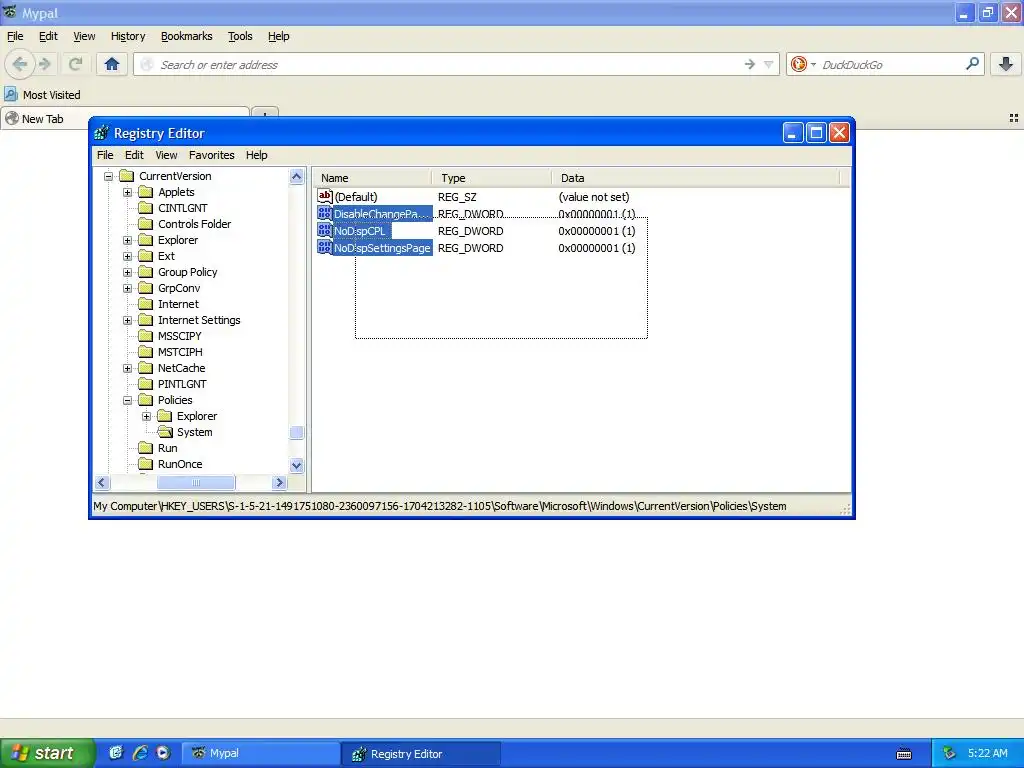Viewport: 1024px width, 768px height.
Task: Expand the Internet Settings tree node
Action: coord(127,320)
